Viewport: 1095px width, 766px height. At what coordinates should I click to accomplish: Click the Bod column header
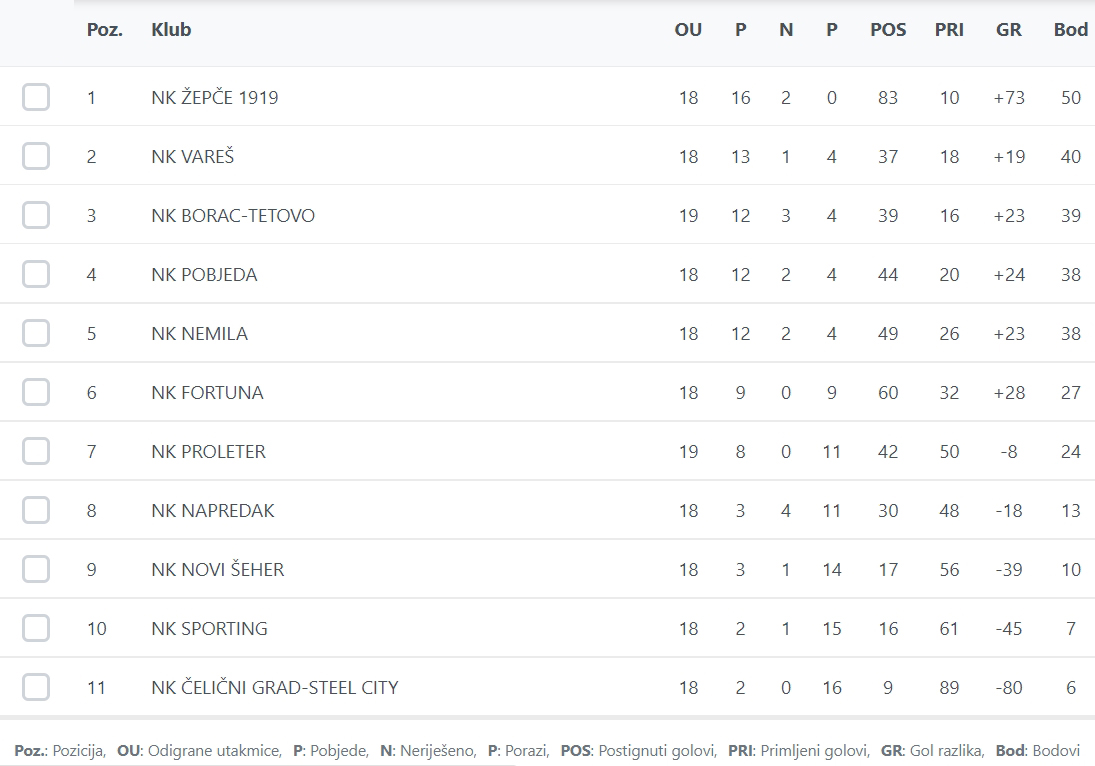(1070, 30)
